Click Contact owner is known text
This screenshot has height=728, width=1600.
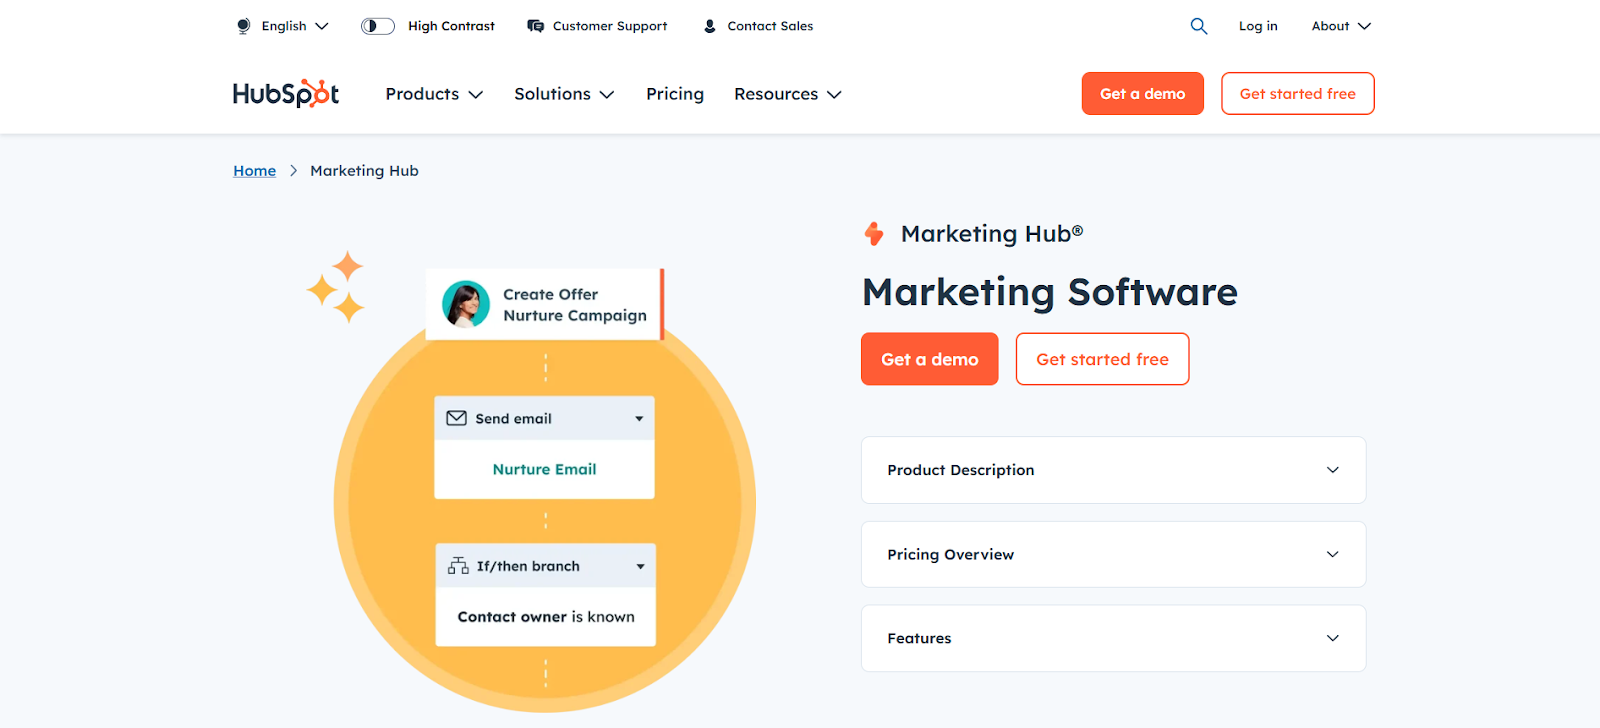(546, 617)
